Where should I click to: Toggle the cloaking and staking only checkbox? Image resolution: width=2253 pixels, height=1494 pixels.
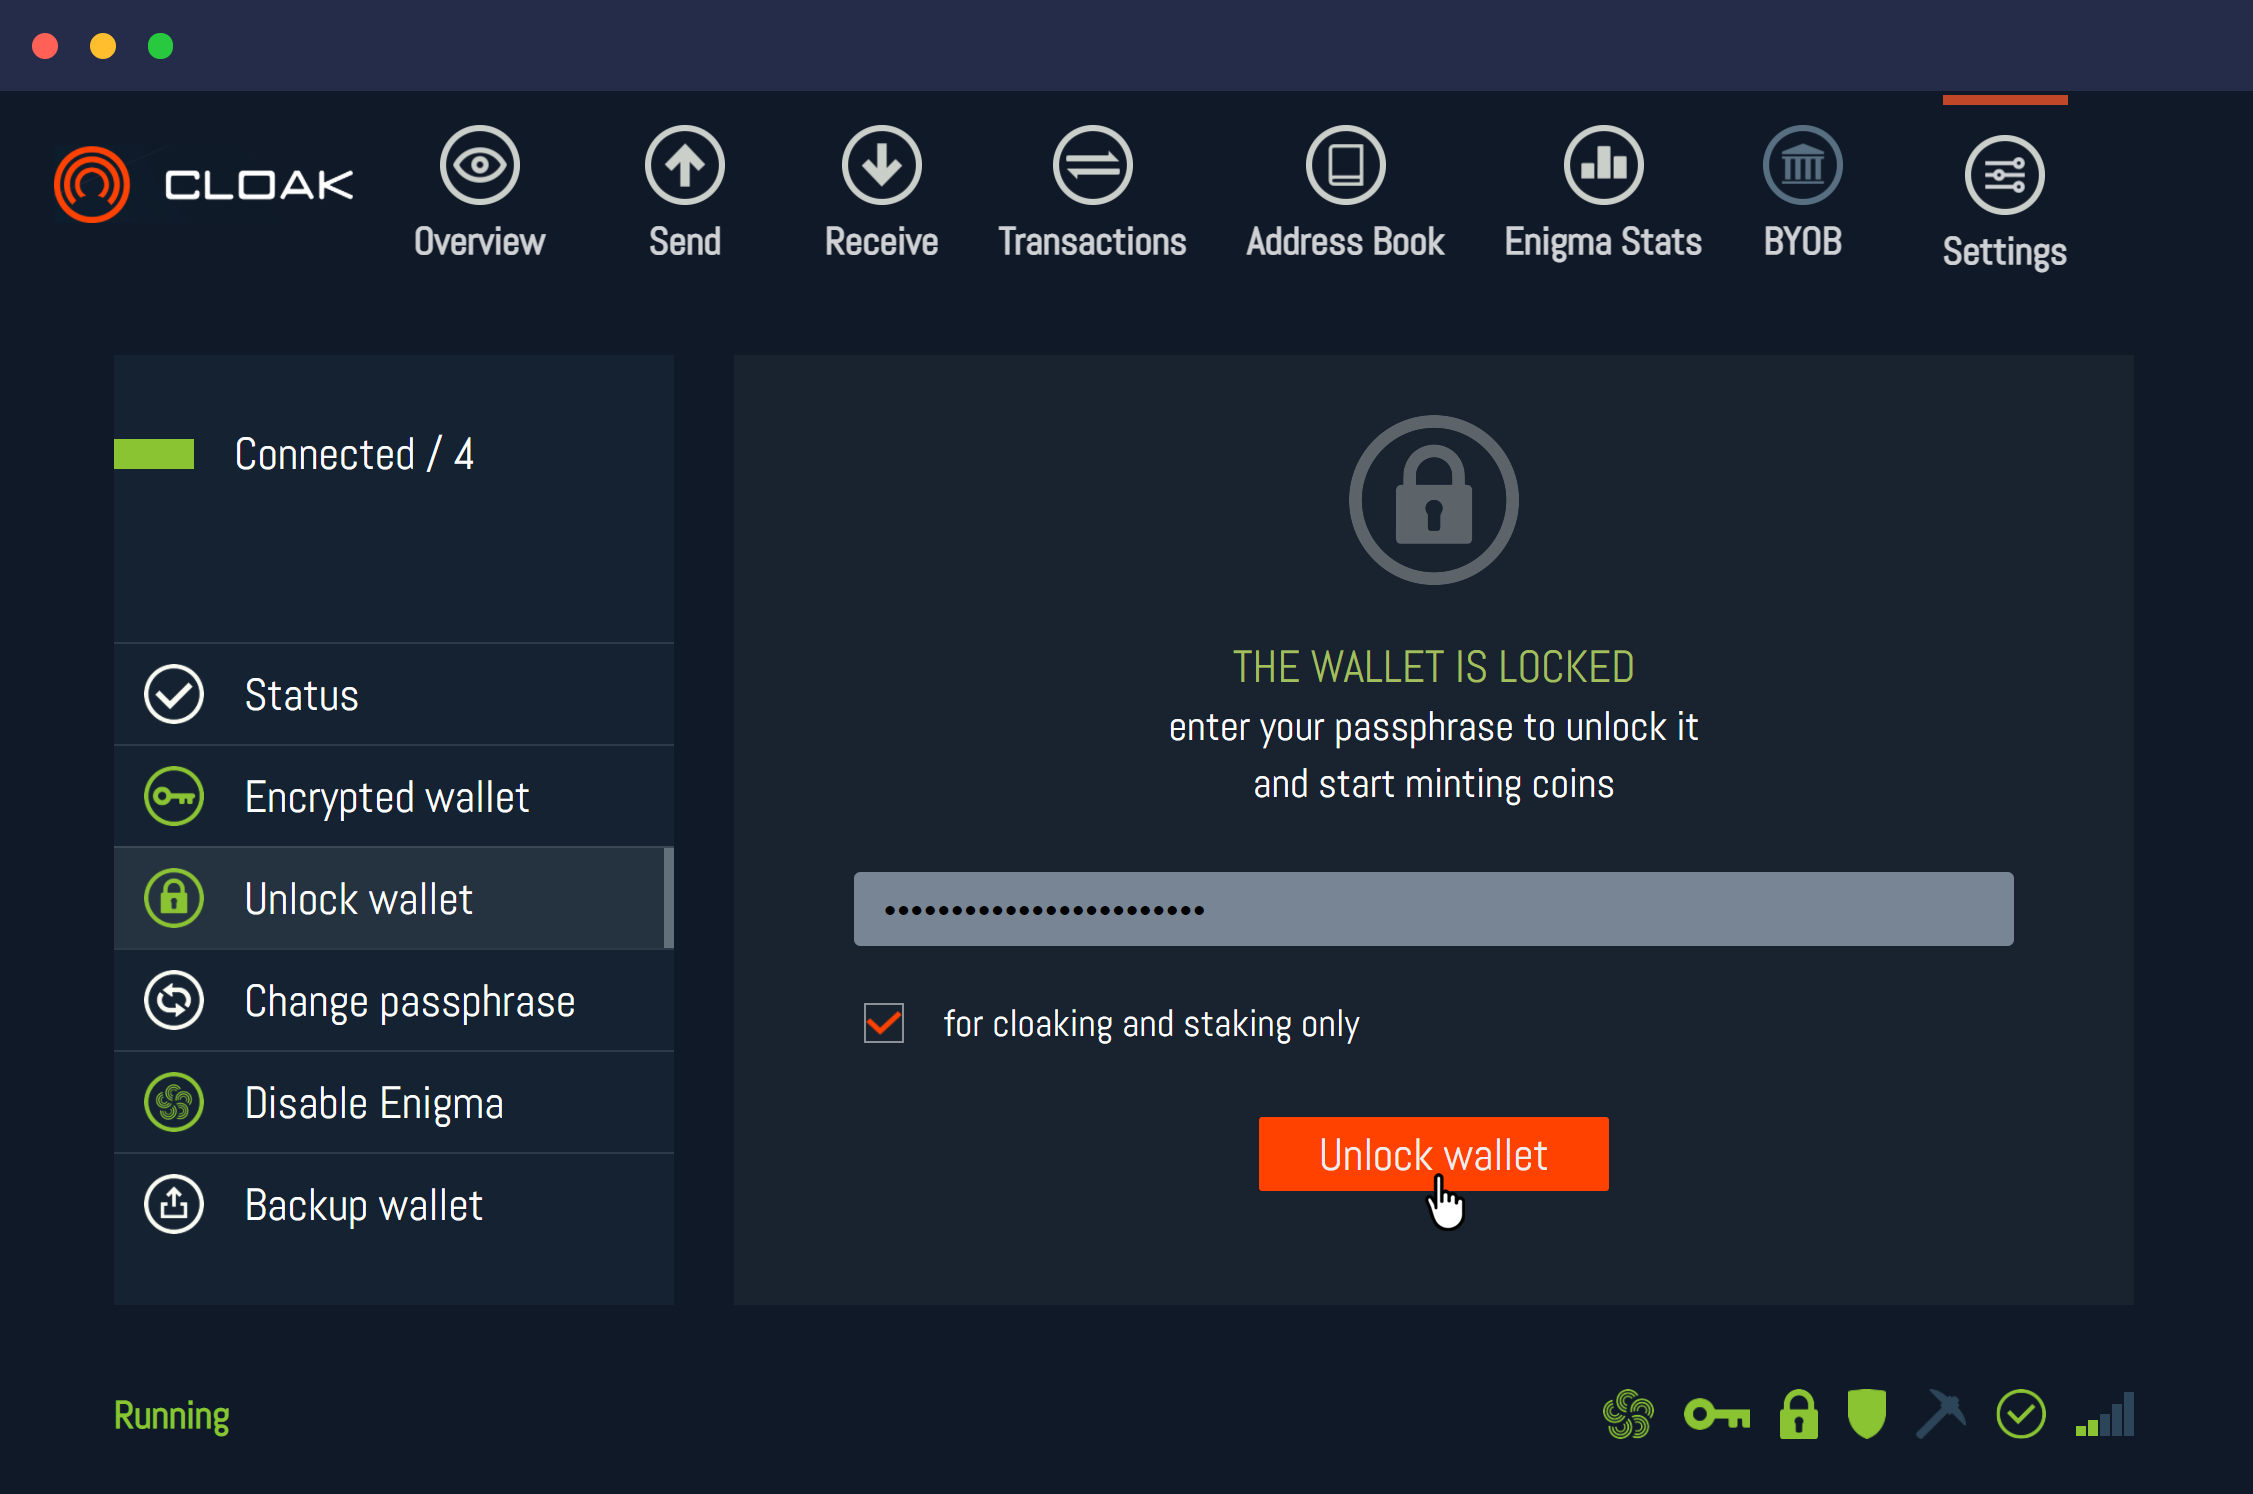coord(884,1024)
